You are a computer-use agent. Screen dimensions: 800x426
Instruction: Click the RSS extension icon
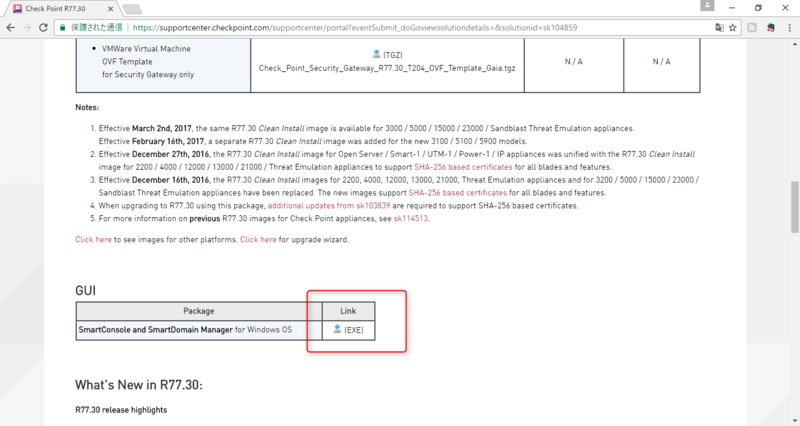pyautogui.click(x=752, y=28)
